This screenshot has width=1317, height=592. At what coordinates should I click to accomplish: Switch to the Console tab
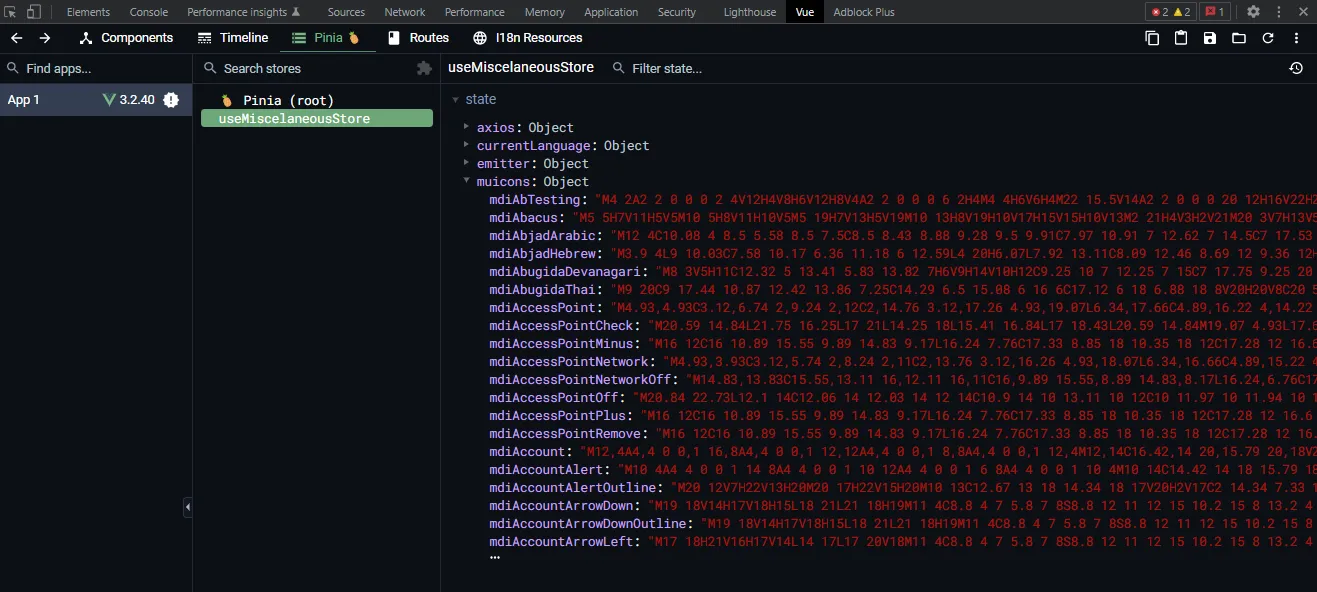[x=149, y=12]
